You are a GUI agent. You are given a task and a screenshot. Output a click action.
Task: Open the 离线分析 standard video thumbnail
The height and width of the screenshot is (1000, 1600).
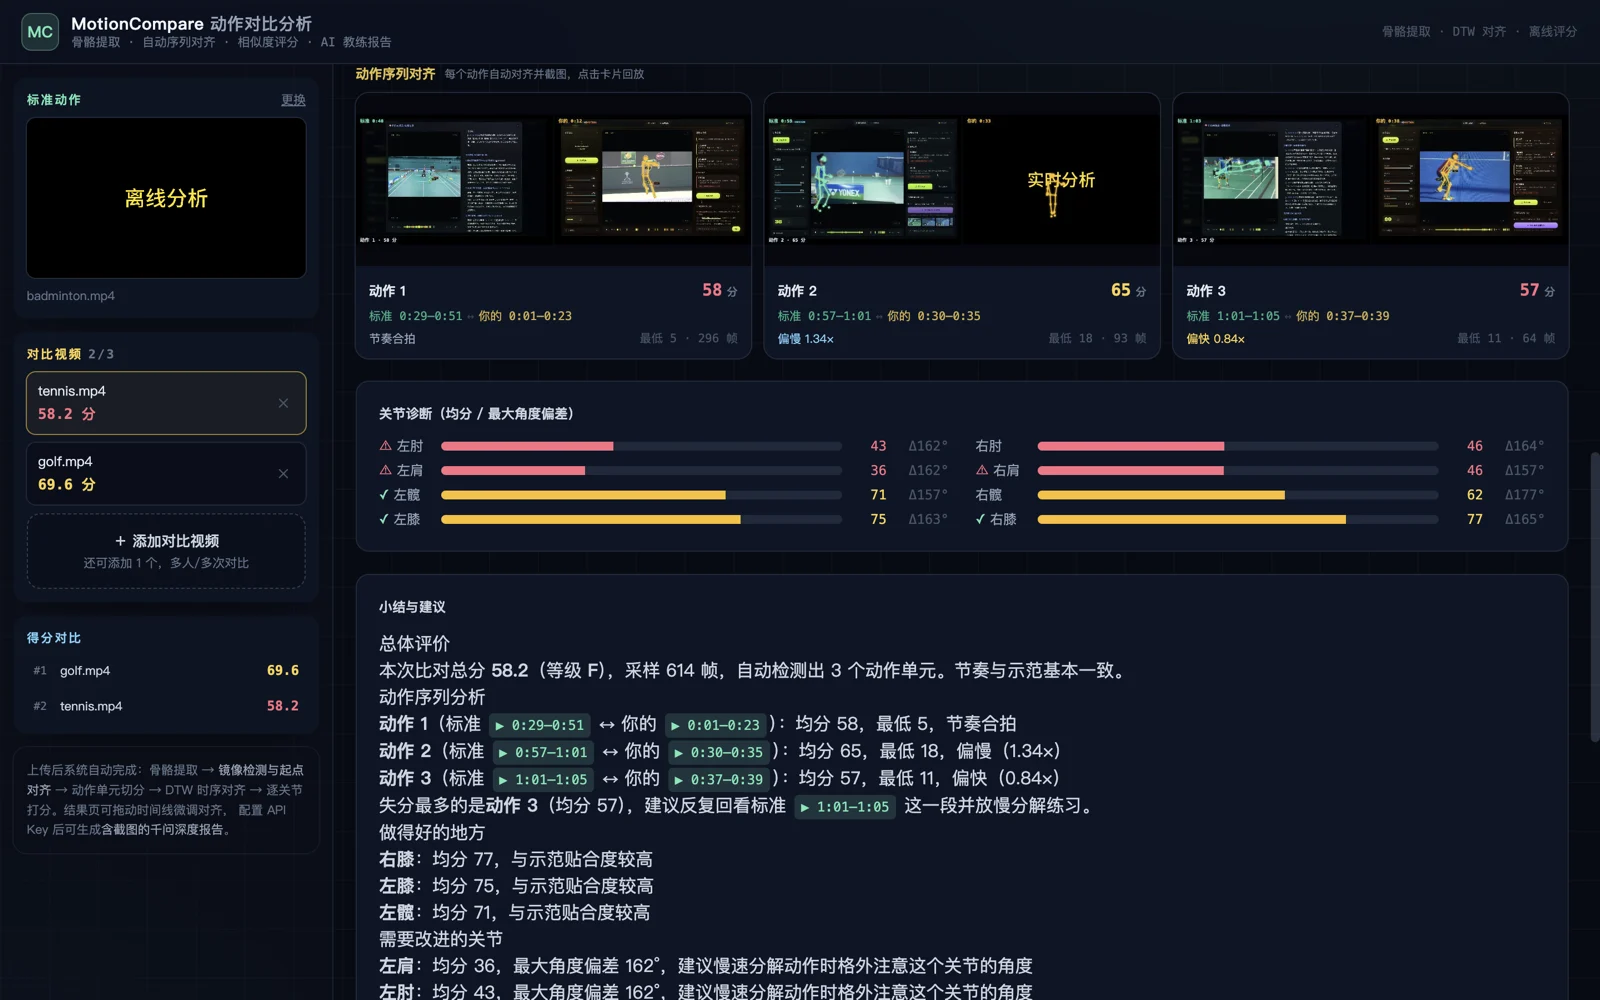click(166, 198)
